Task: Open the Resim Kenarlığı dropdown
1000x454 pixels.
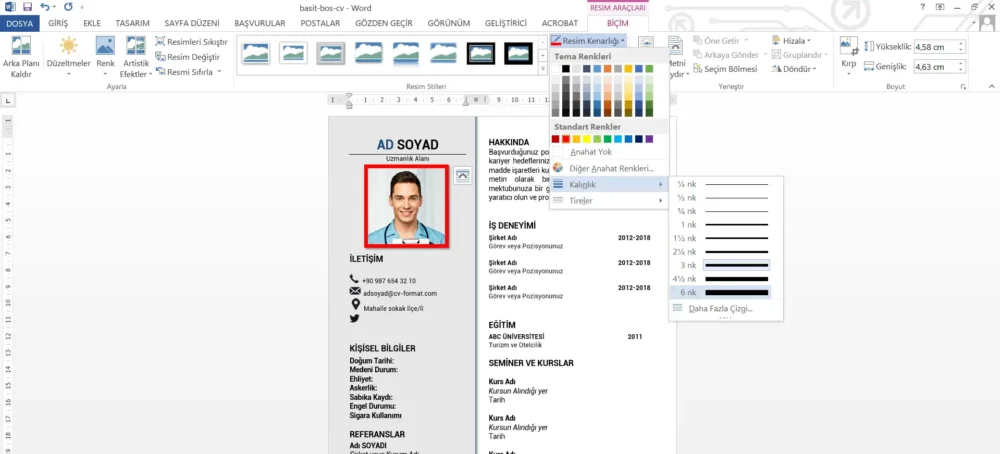Action: (588, 40)
